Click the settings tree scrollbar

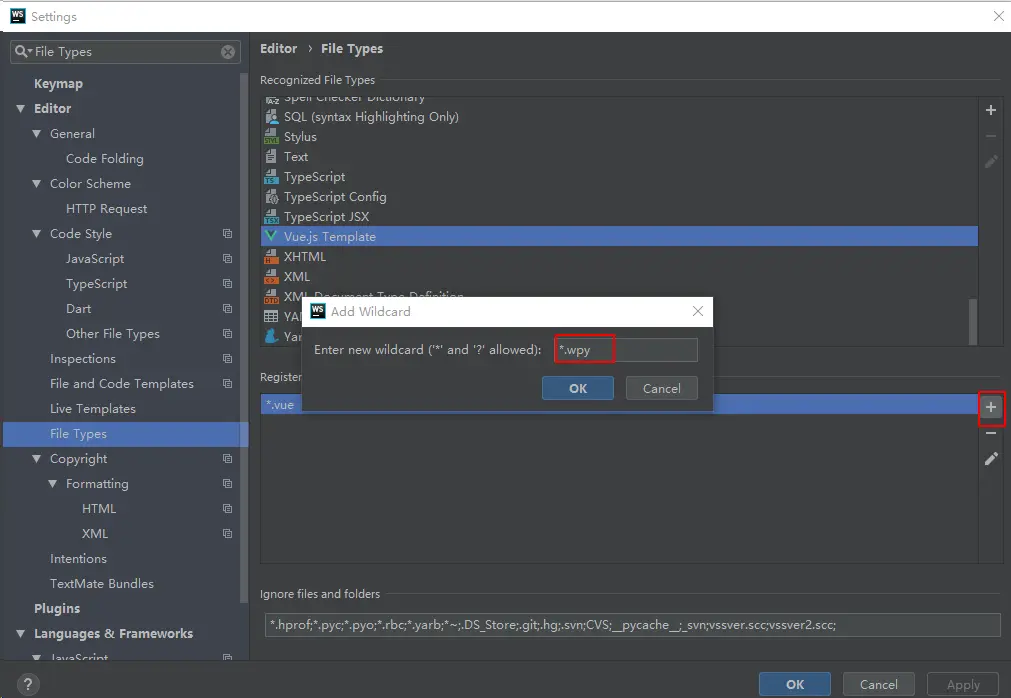244,338
